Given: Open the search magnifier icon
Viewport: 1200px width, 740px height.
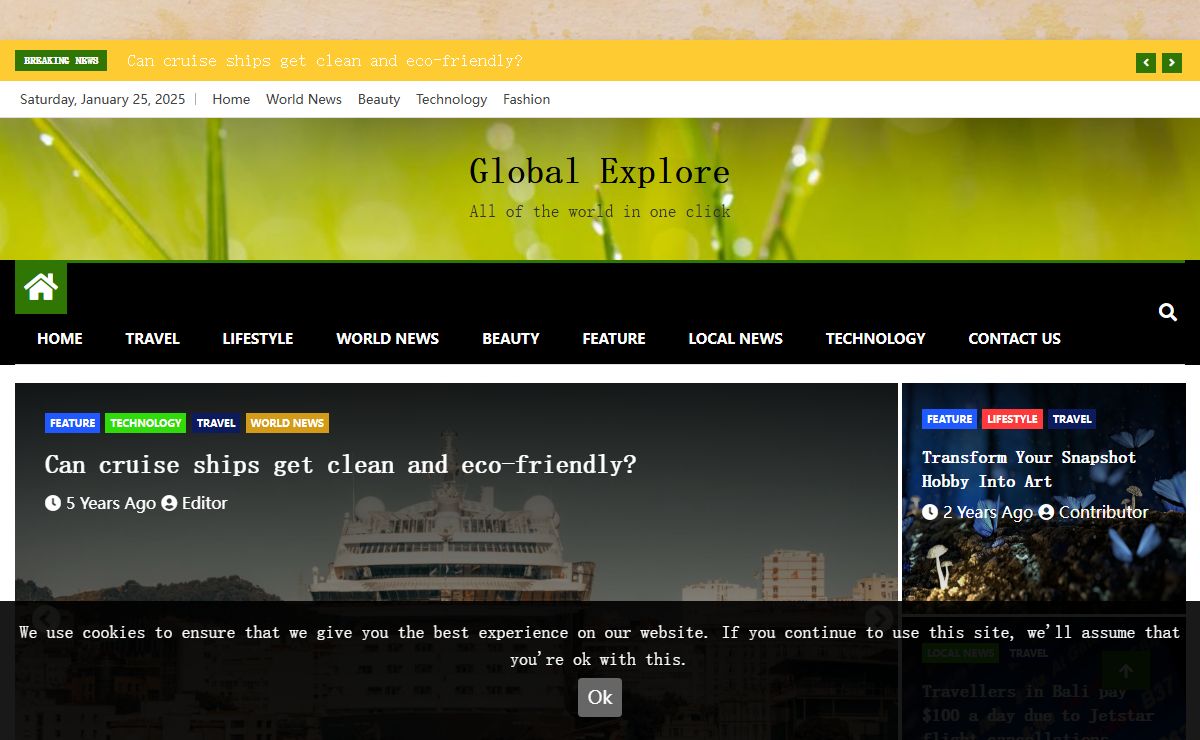Looking at the screenshot, I should click(x=1167, y=312).
